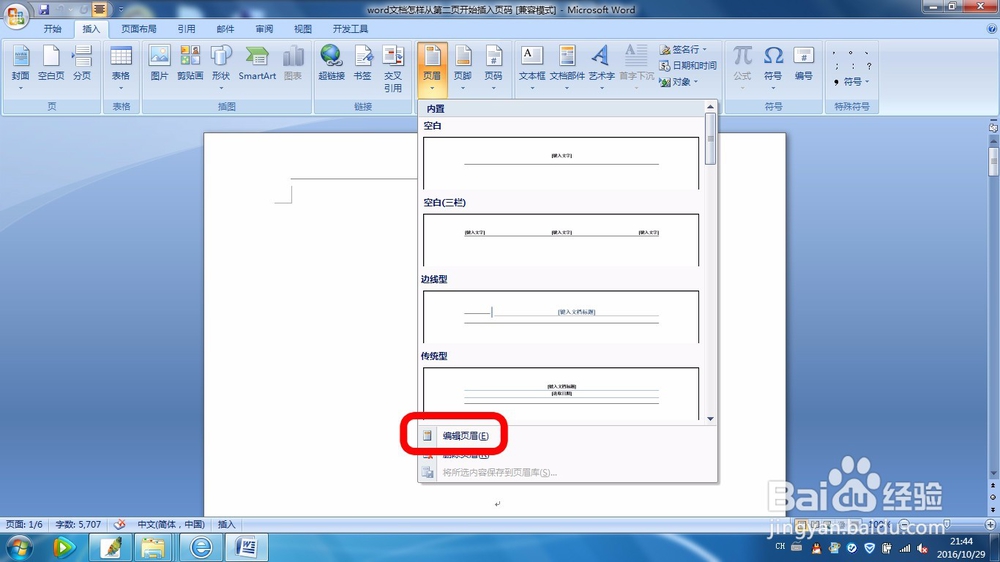Expand the signature line (签名行) dropdown
This screenshot has width=1000, height=562.
coord(704,49)
